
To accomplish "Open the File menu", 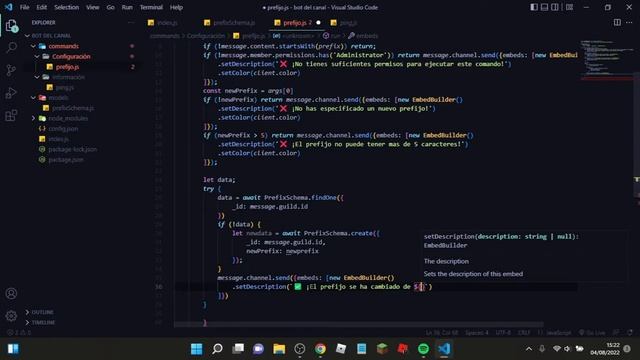I will point(24,7).
